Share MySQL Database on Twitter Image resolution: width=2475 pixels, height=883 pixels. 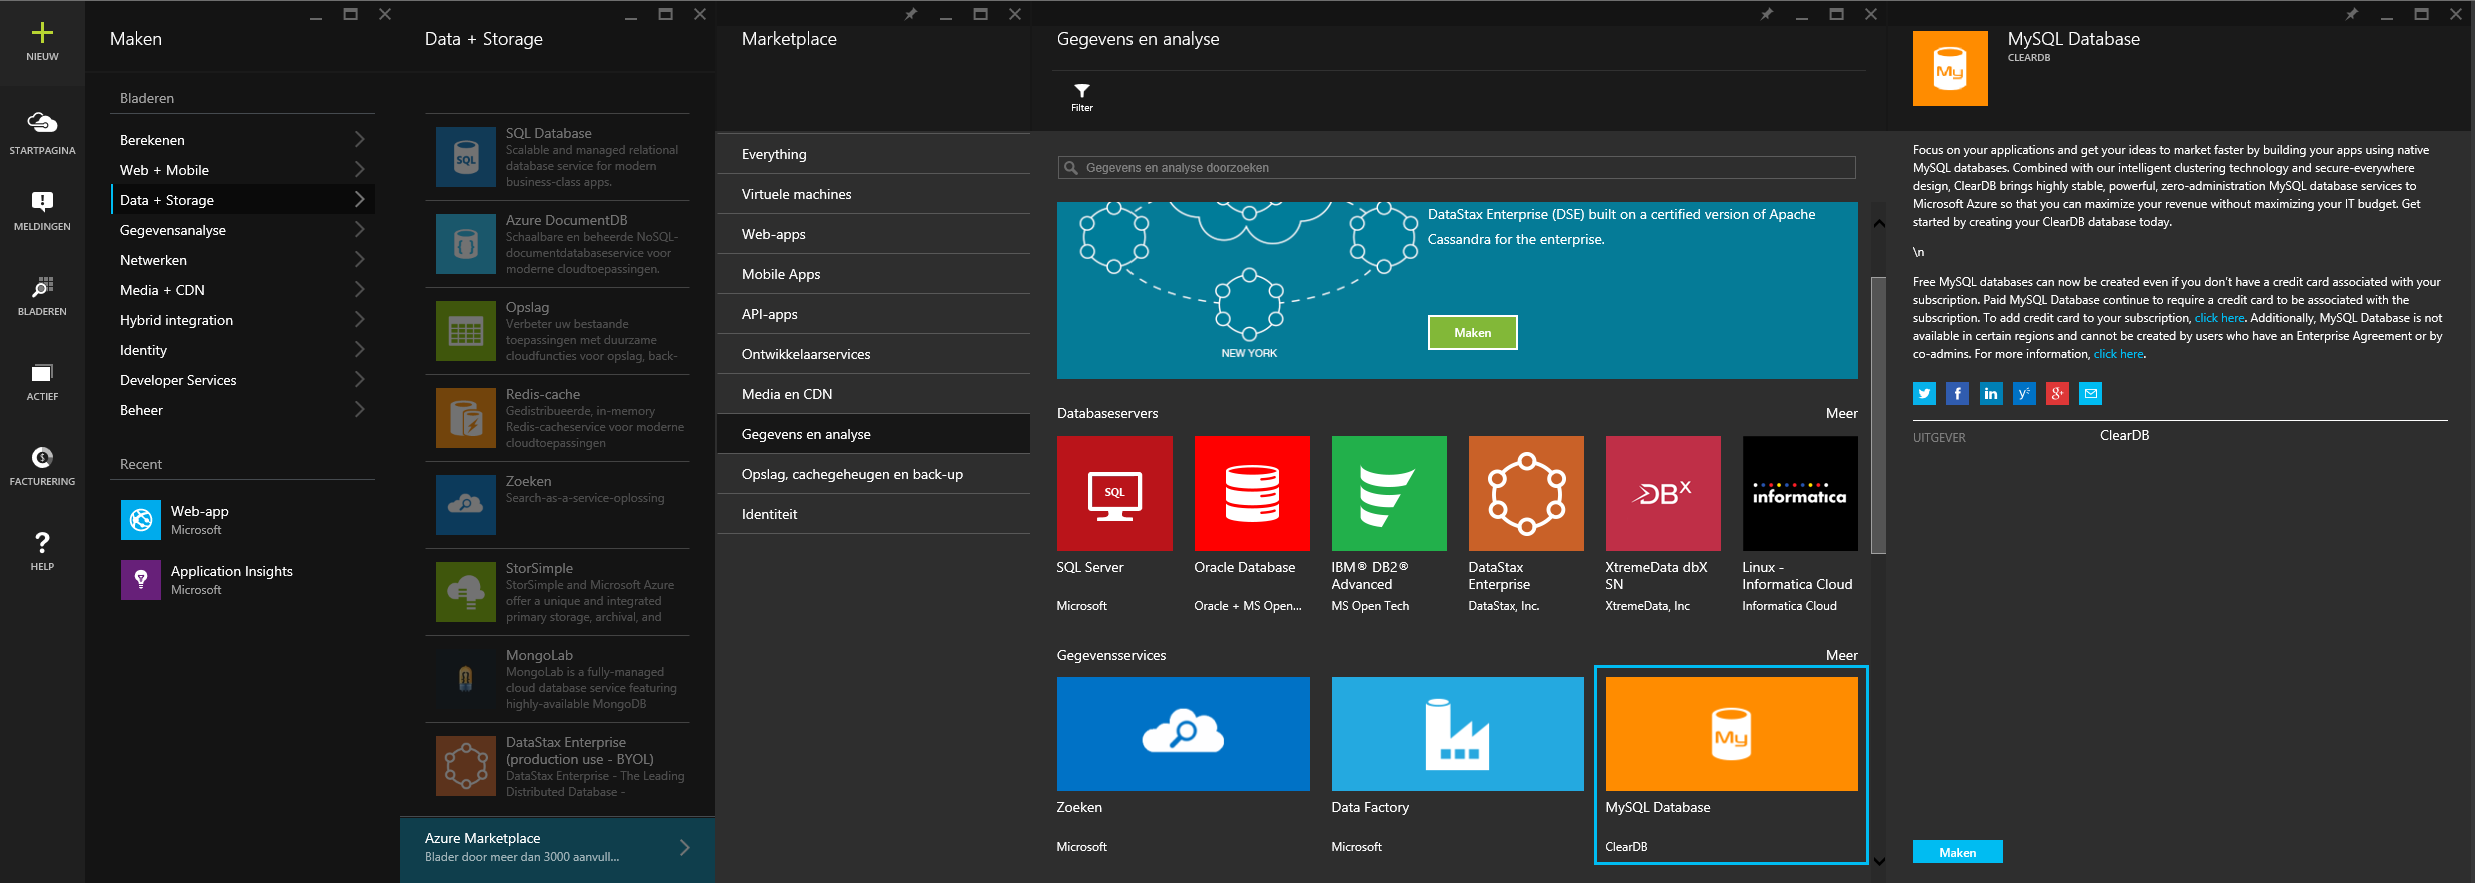coord(1924,394)
